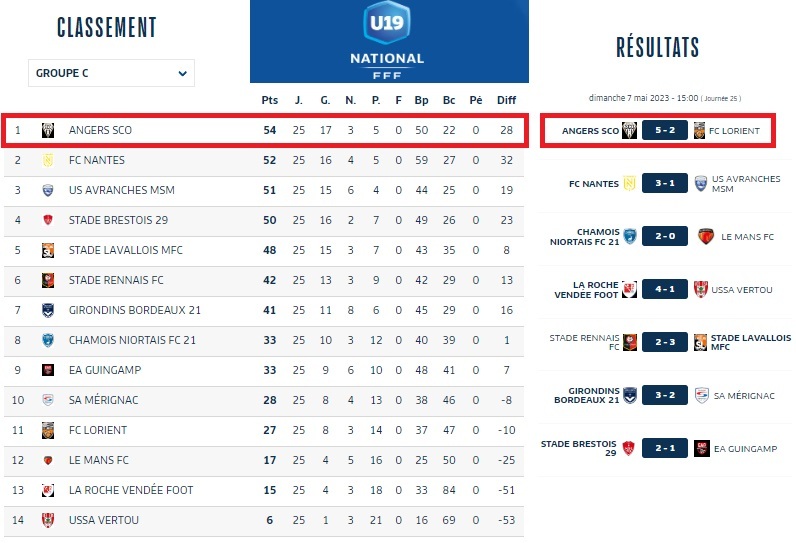Viewport: 796px width, 543px height.
Task: Click the FC Nantes crest in standings
Action: 48,160
